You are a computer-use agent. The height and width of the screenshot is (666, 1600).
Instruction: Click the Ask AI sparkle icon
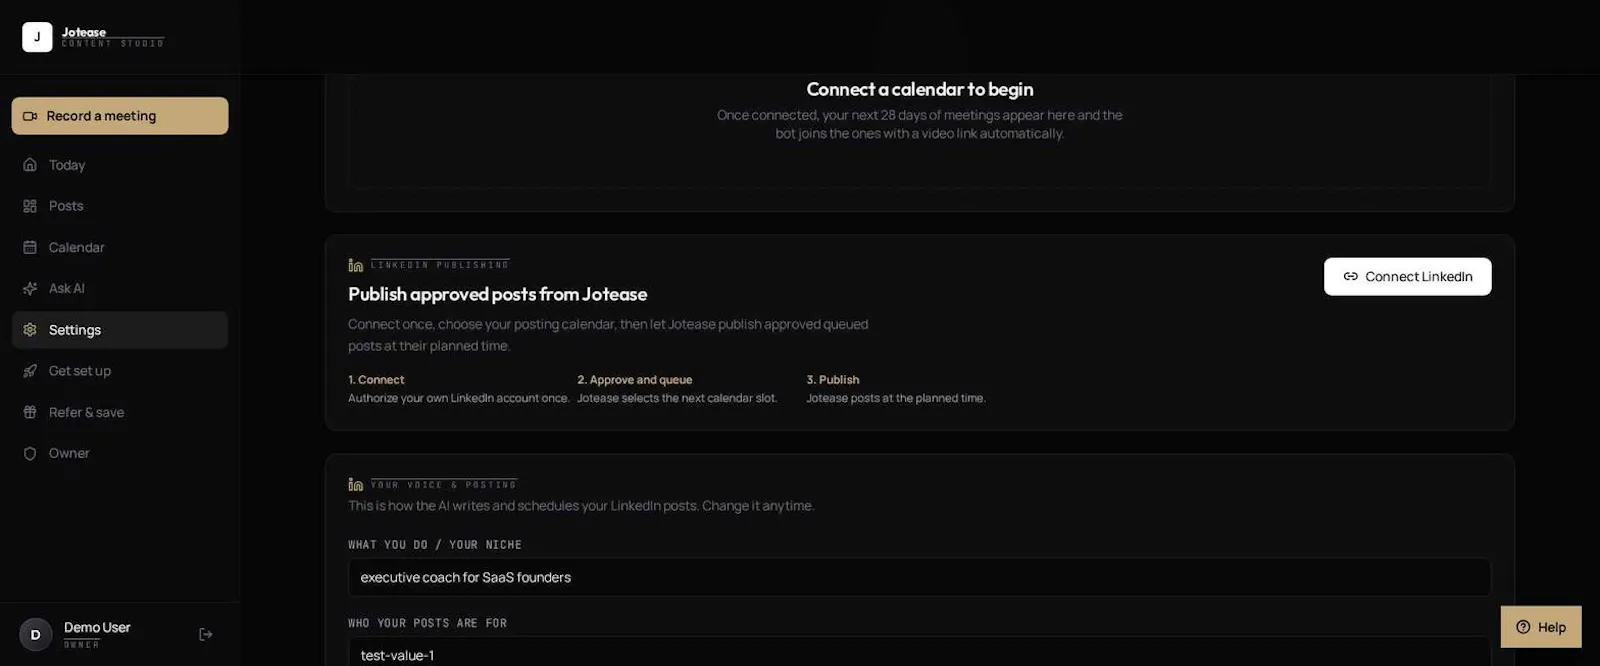tap(30, 288)
